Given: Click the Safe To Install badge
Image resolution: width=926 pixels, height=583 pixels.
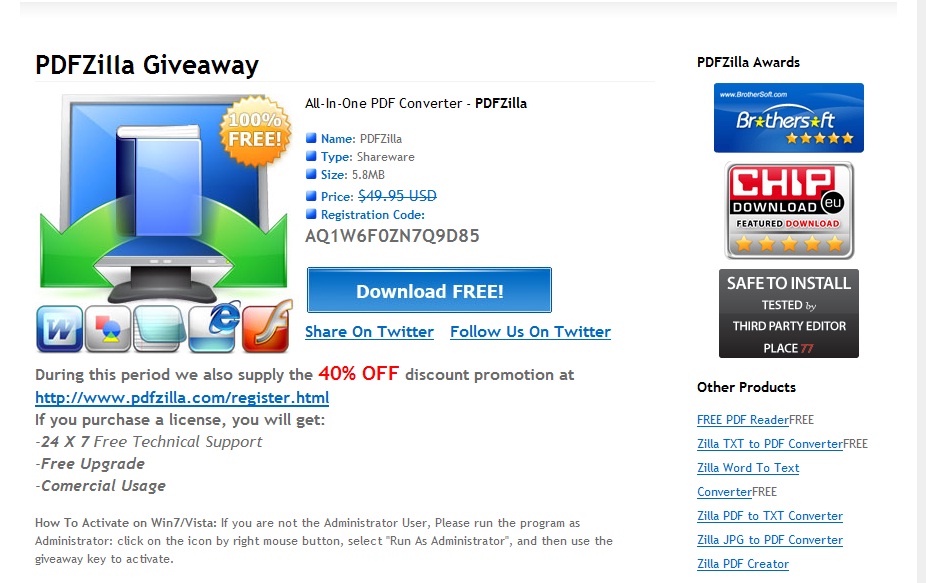Looking at the screenshot, I should coord(788,314).
